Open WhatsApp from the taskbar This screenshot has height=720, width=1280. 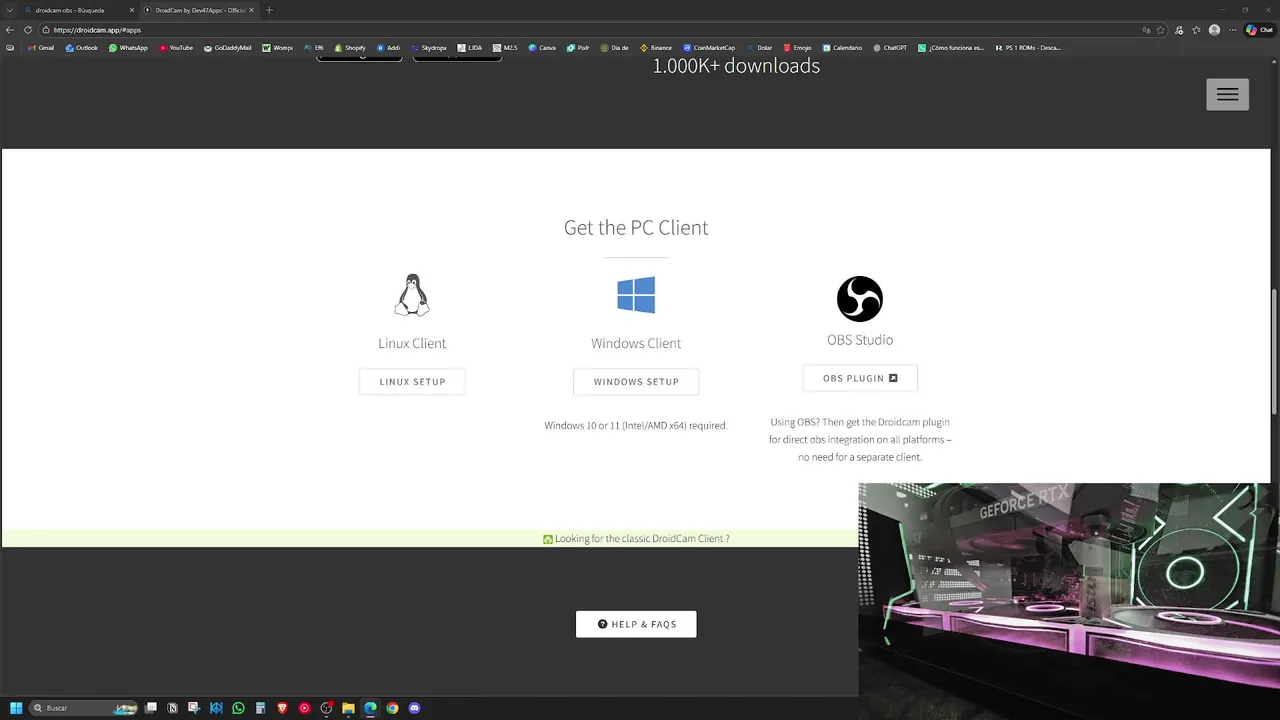[x=238, y=708]
